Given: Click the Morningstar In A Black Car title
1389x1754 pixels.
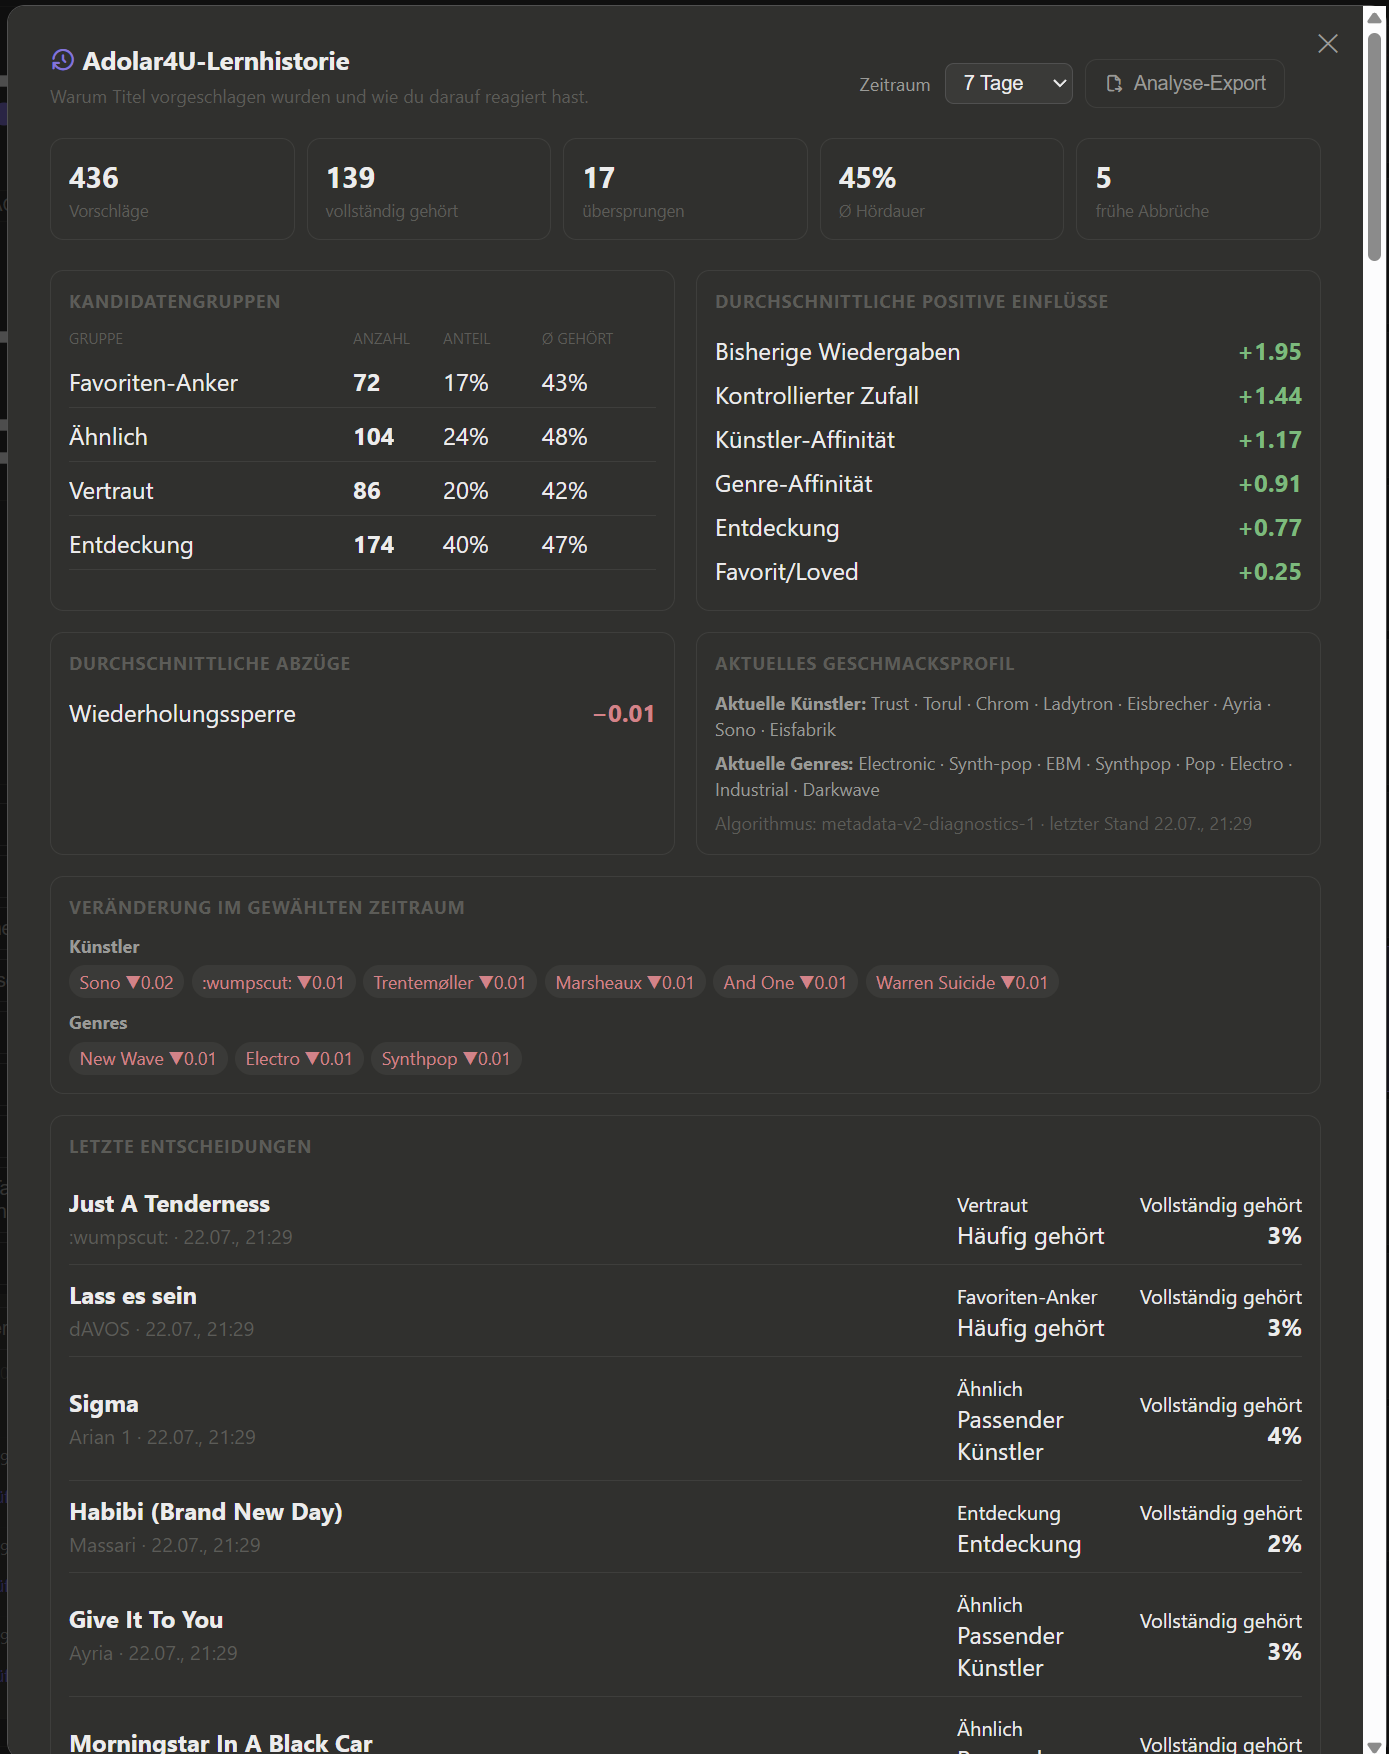Looking at the screenshot, I should click(221, 1743).
